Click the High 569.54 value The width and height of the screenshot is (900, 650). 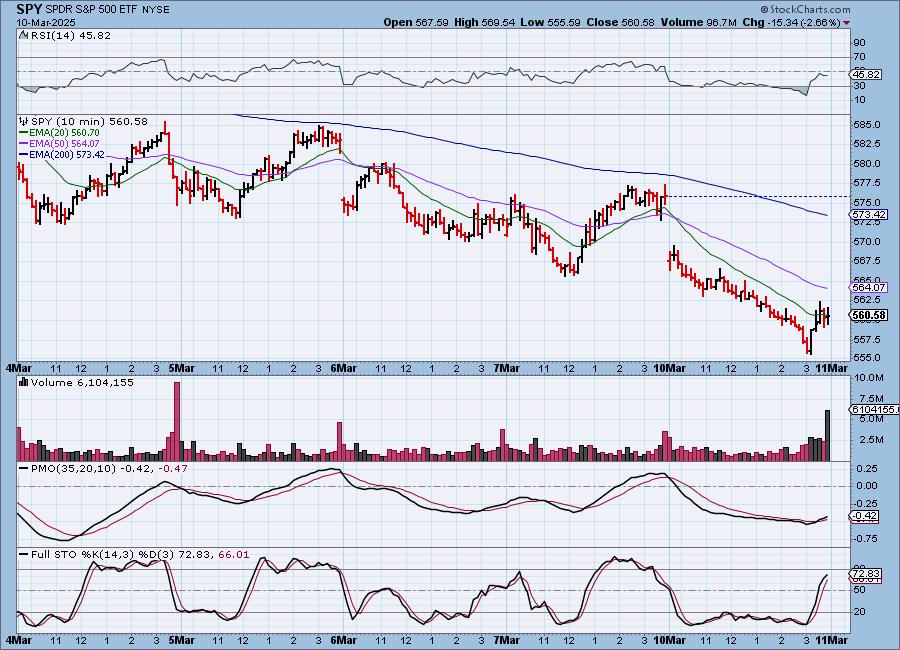point(484,22)
